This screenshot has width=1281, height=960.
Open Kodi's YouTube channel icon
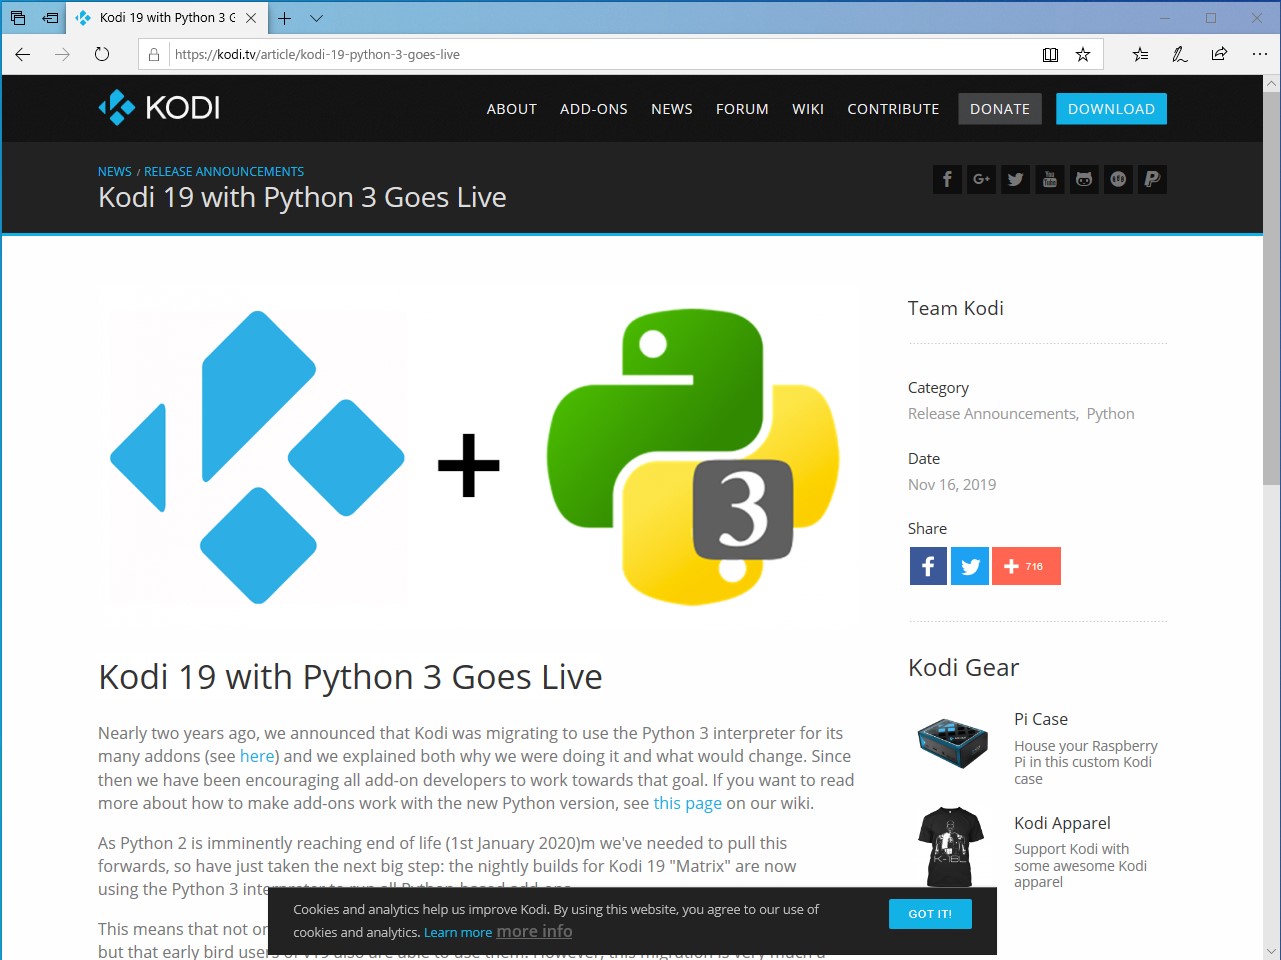(x=1049, y=179)
